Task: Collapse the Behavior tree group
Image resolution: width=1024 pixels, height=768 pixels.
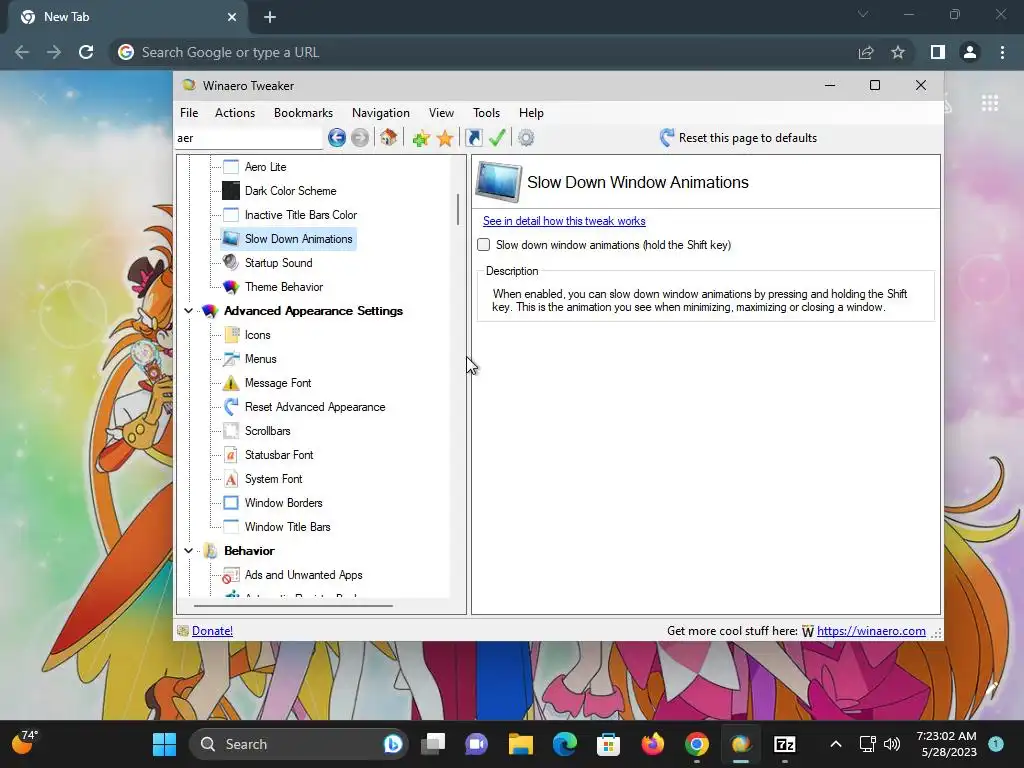Action: point(189,551)
